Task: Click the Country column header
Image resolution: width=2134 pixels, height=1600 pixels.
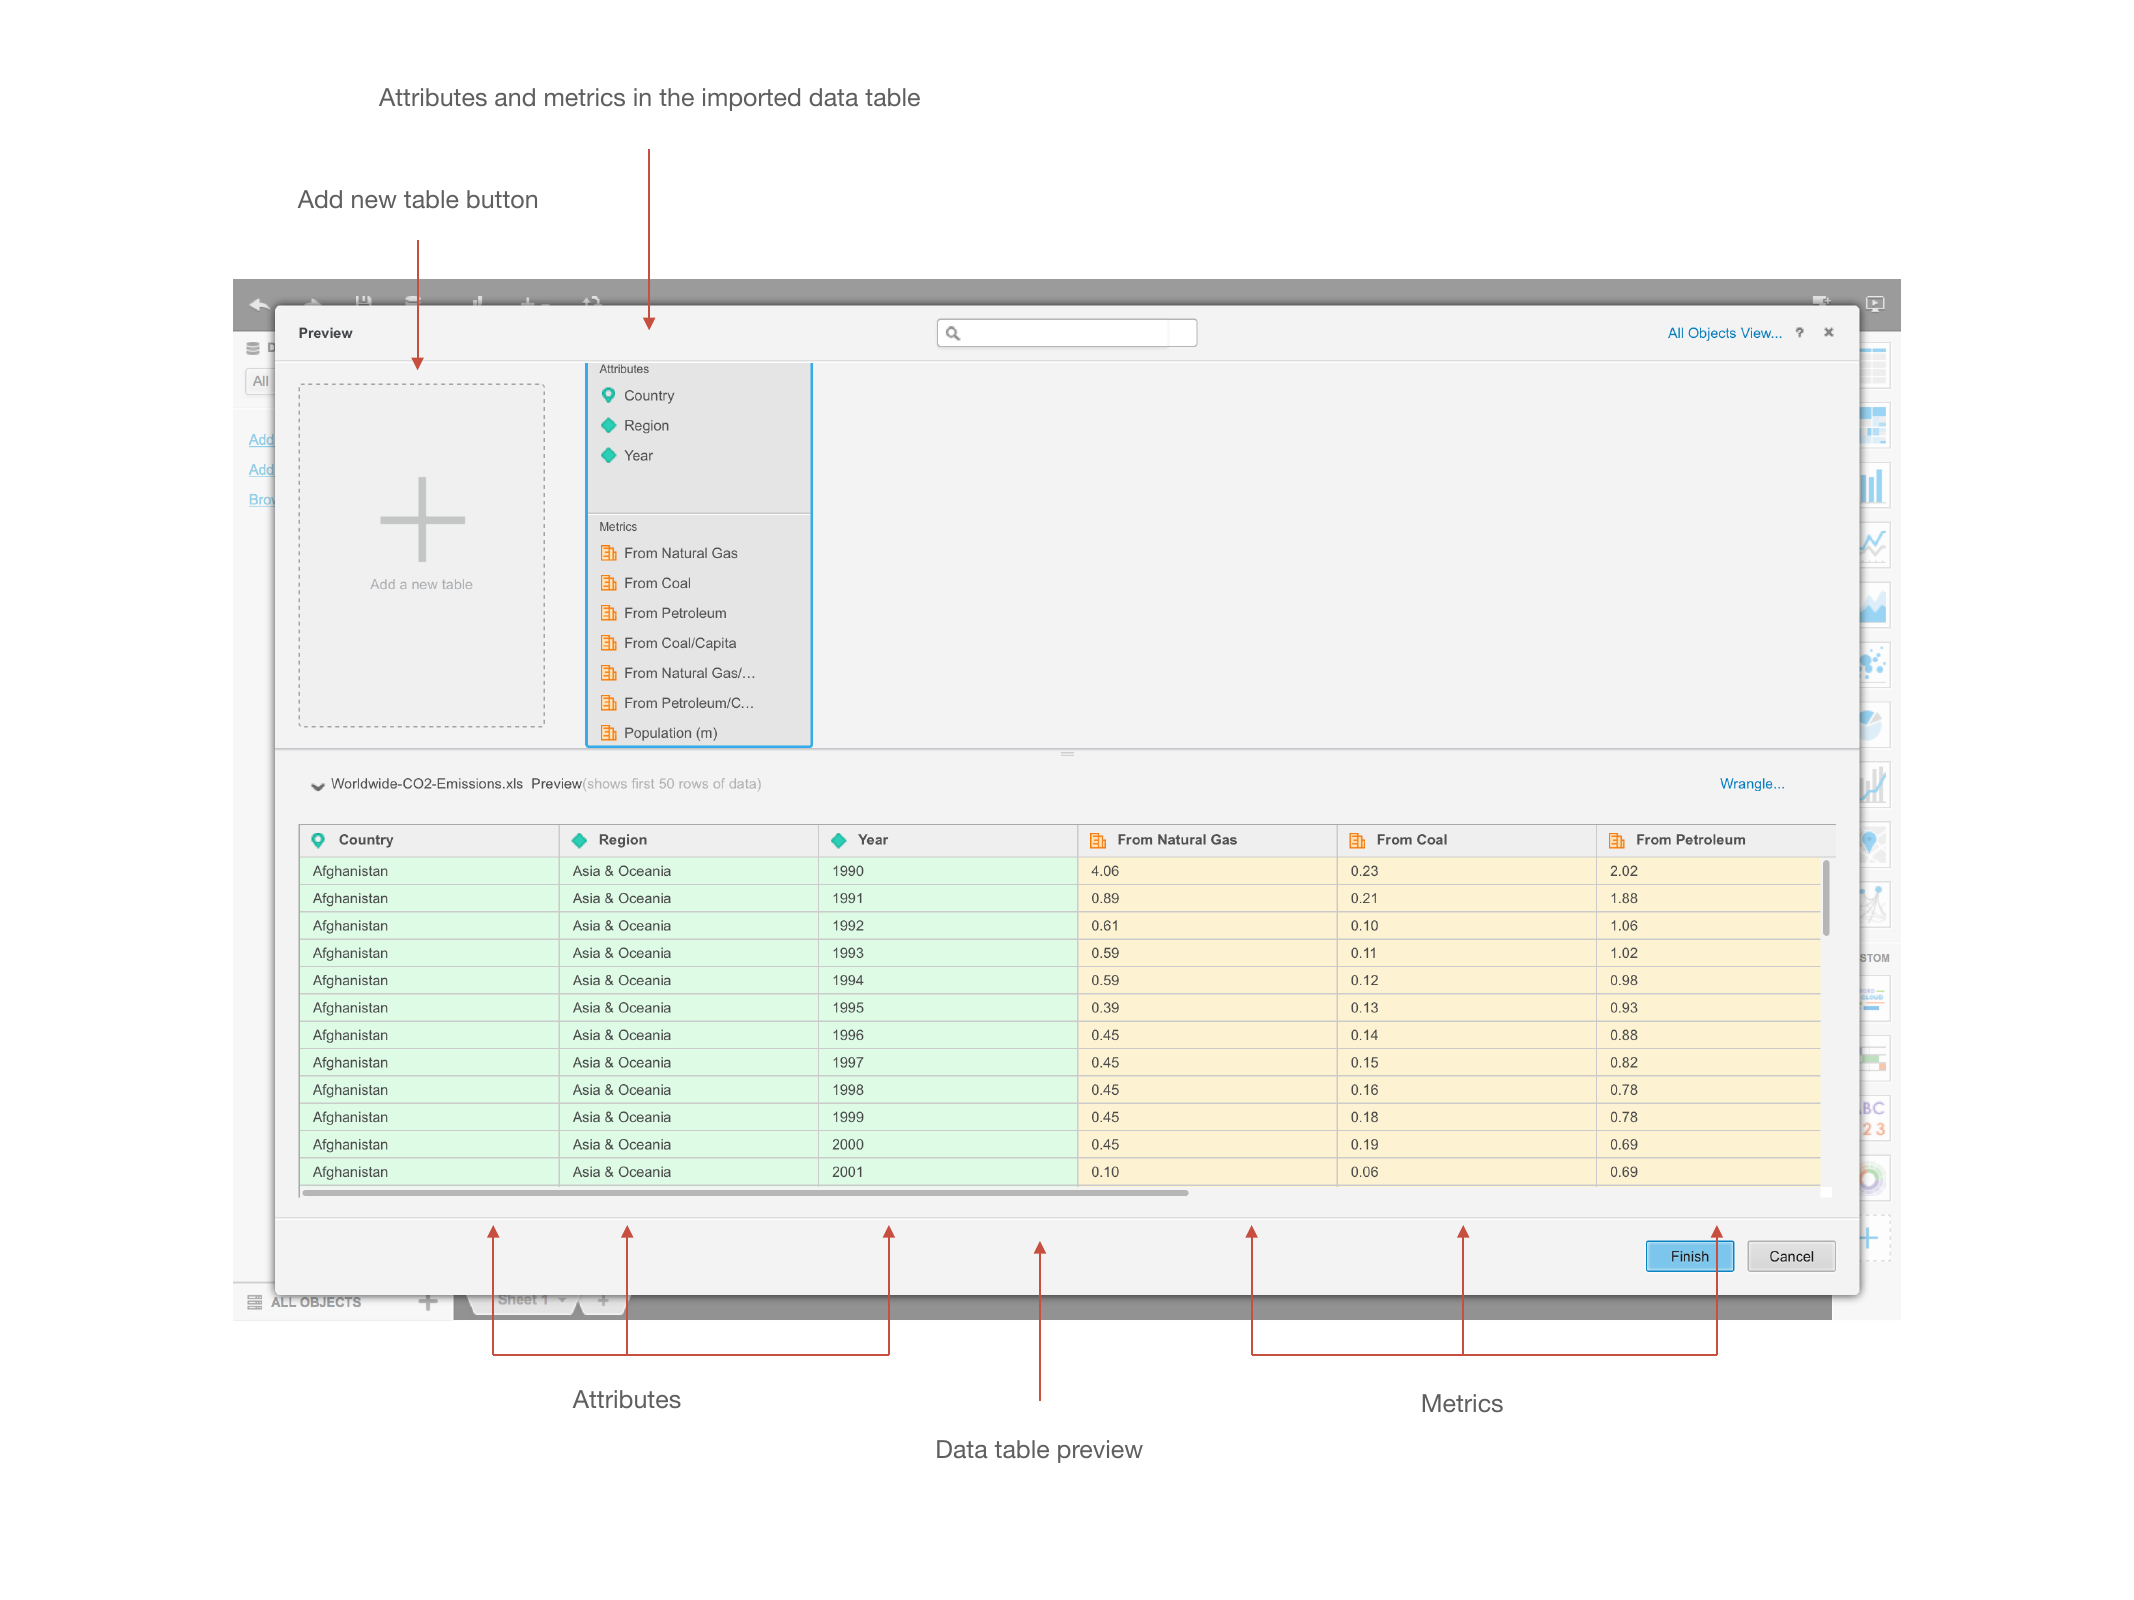Action: pyautogui.click(x=429, y=840)
